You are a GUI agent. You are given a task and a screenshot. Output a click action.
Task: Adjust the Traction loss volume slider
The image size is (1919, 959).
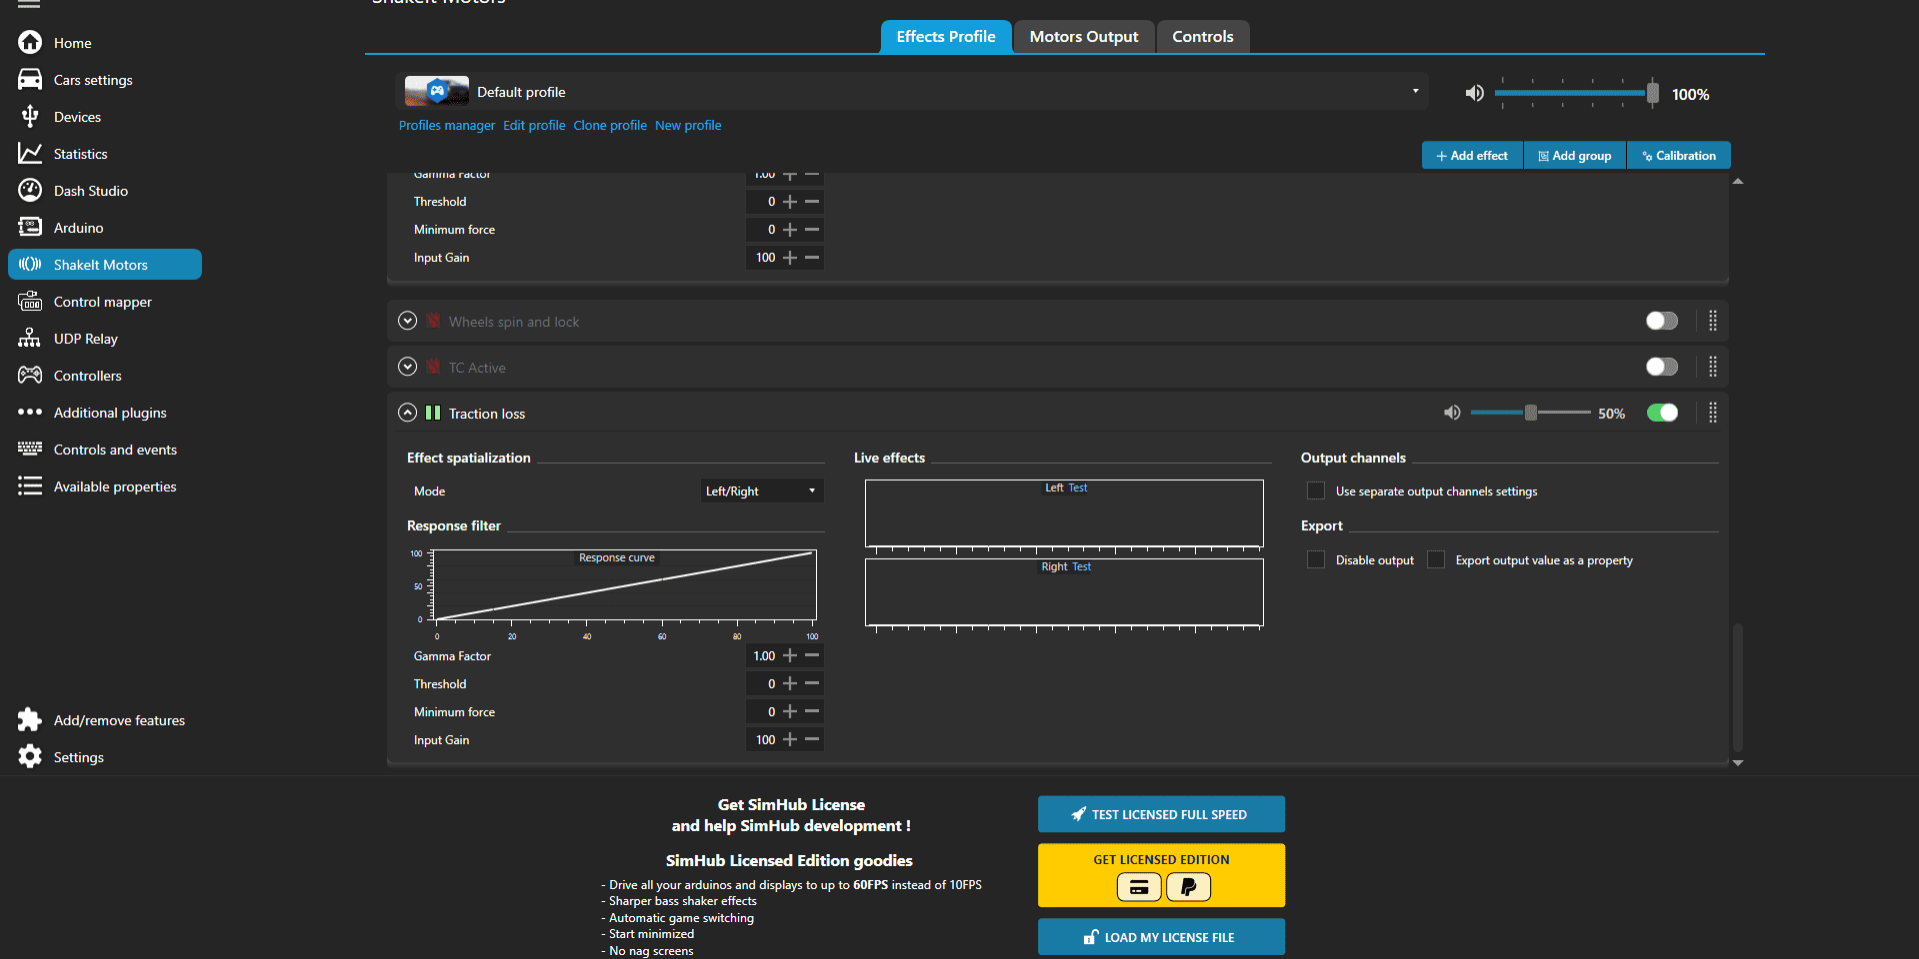[1530, 411]
